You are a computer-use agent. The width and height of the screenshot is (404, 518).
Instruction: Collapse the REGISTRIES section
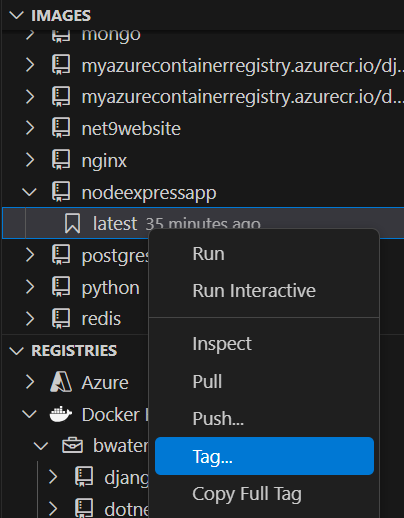coord(17,351)
